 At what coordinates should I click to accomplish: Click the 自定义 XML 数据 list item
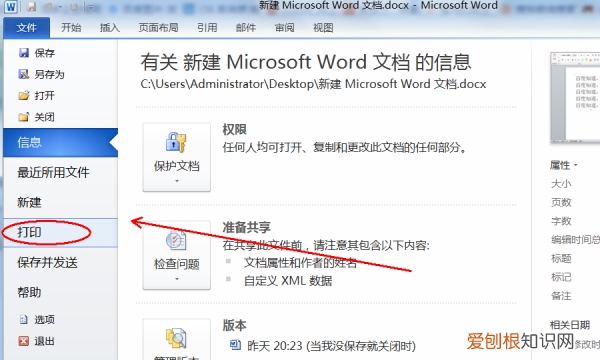(x=288, y=281)
